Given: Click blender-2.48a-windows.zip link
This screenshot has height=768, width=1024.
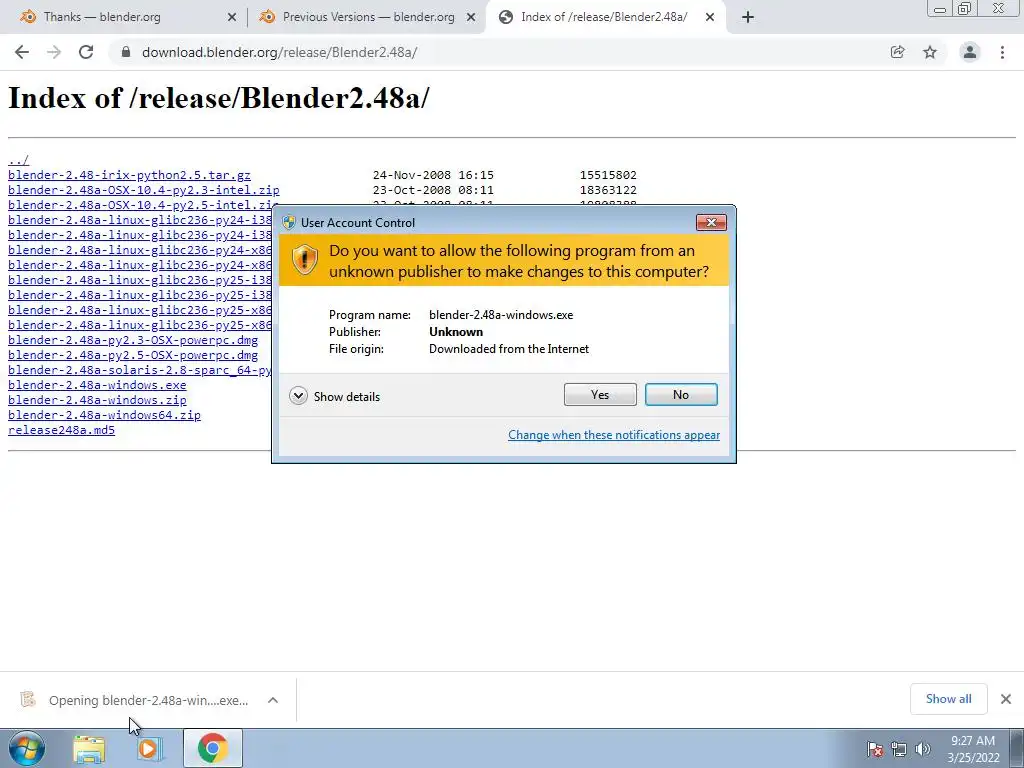Looking at the screenshot, I should point(97,400).
